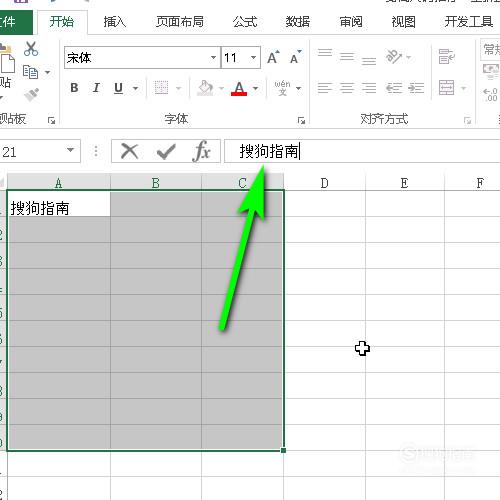
Task: Open the borders dropdown arrow
Action: point(178,88)
